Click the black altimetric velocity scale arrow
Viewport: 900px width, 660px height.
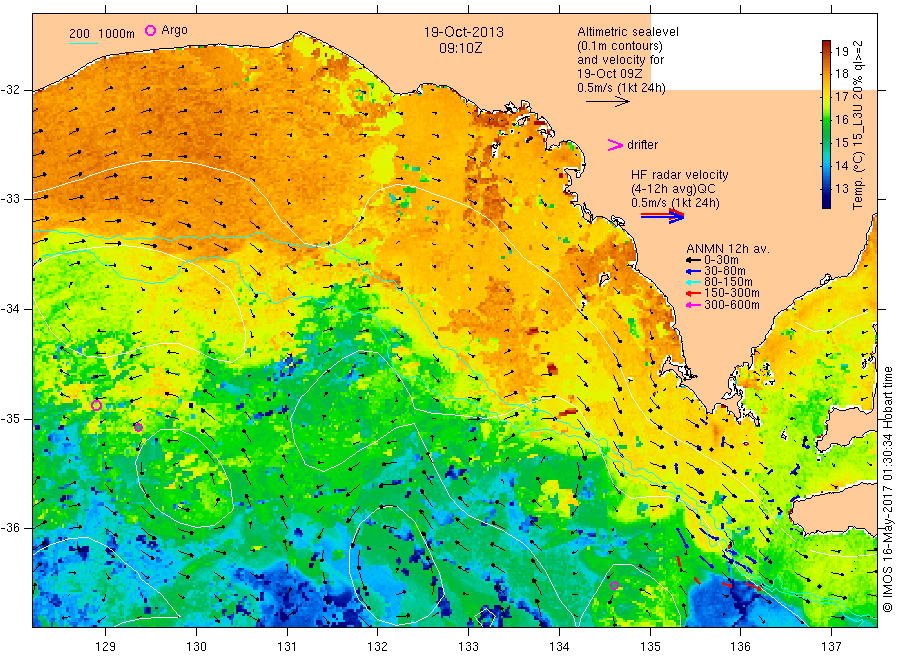point(607,102)
